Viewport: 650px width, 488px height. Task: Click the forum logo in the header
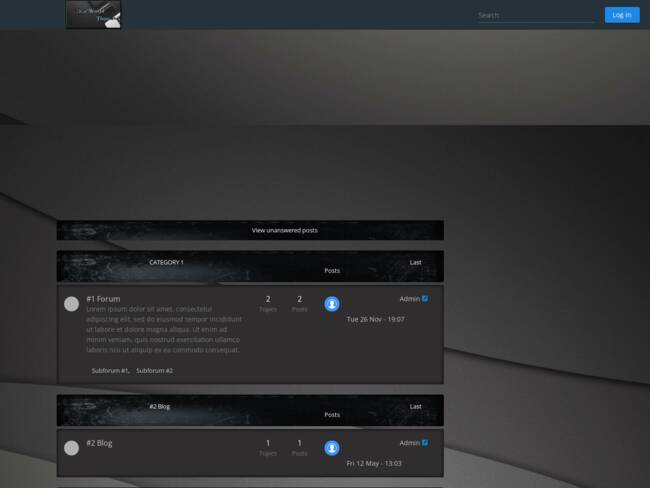[94, 15]
